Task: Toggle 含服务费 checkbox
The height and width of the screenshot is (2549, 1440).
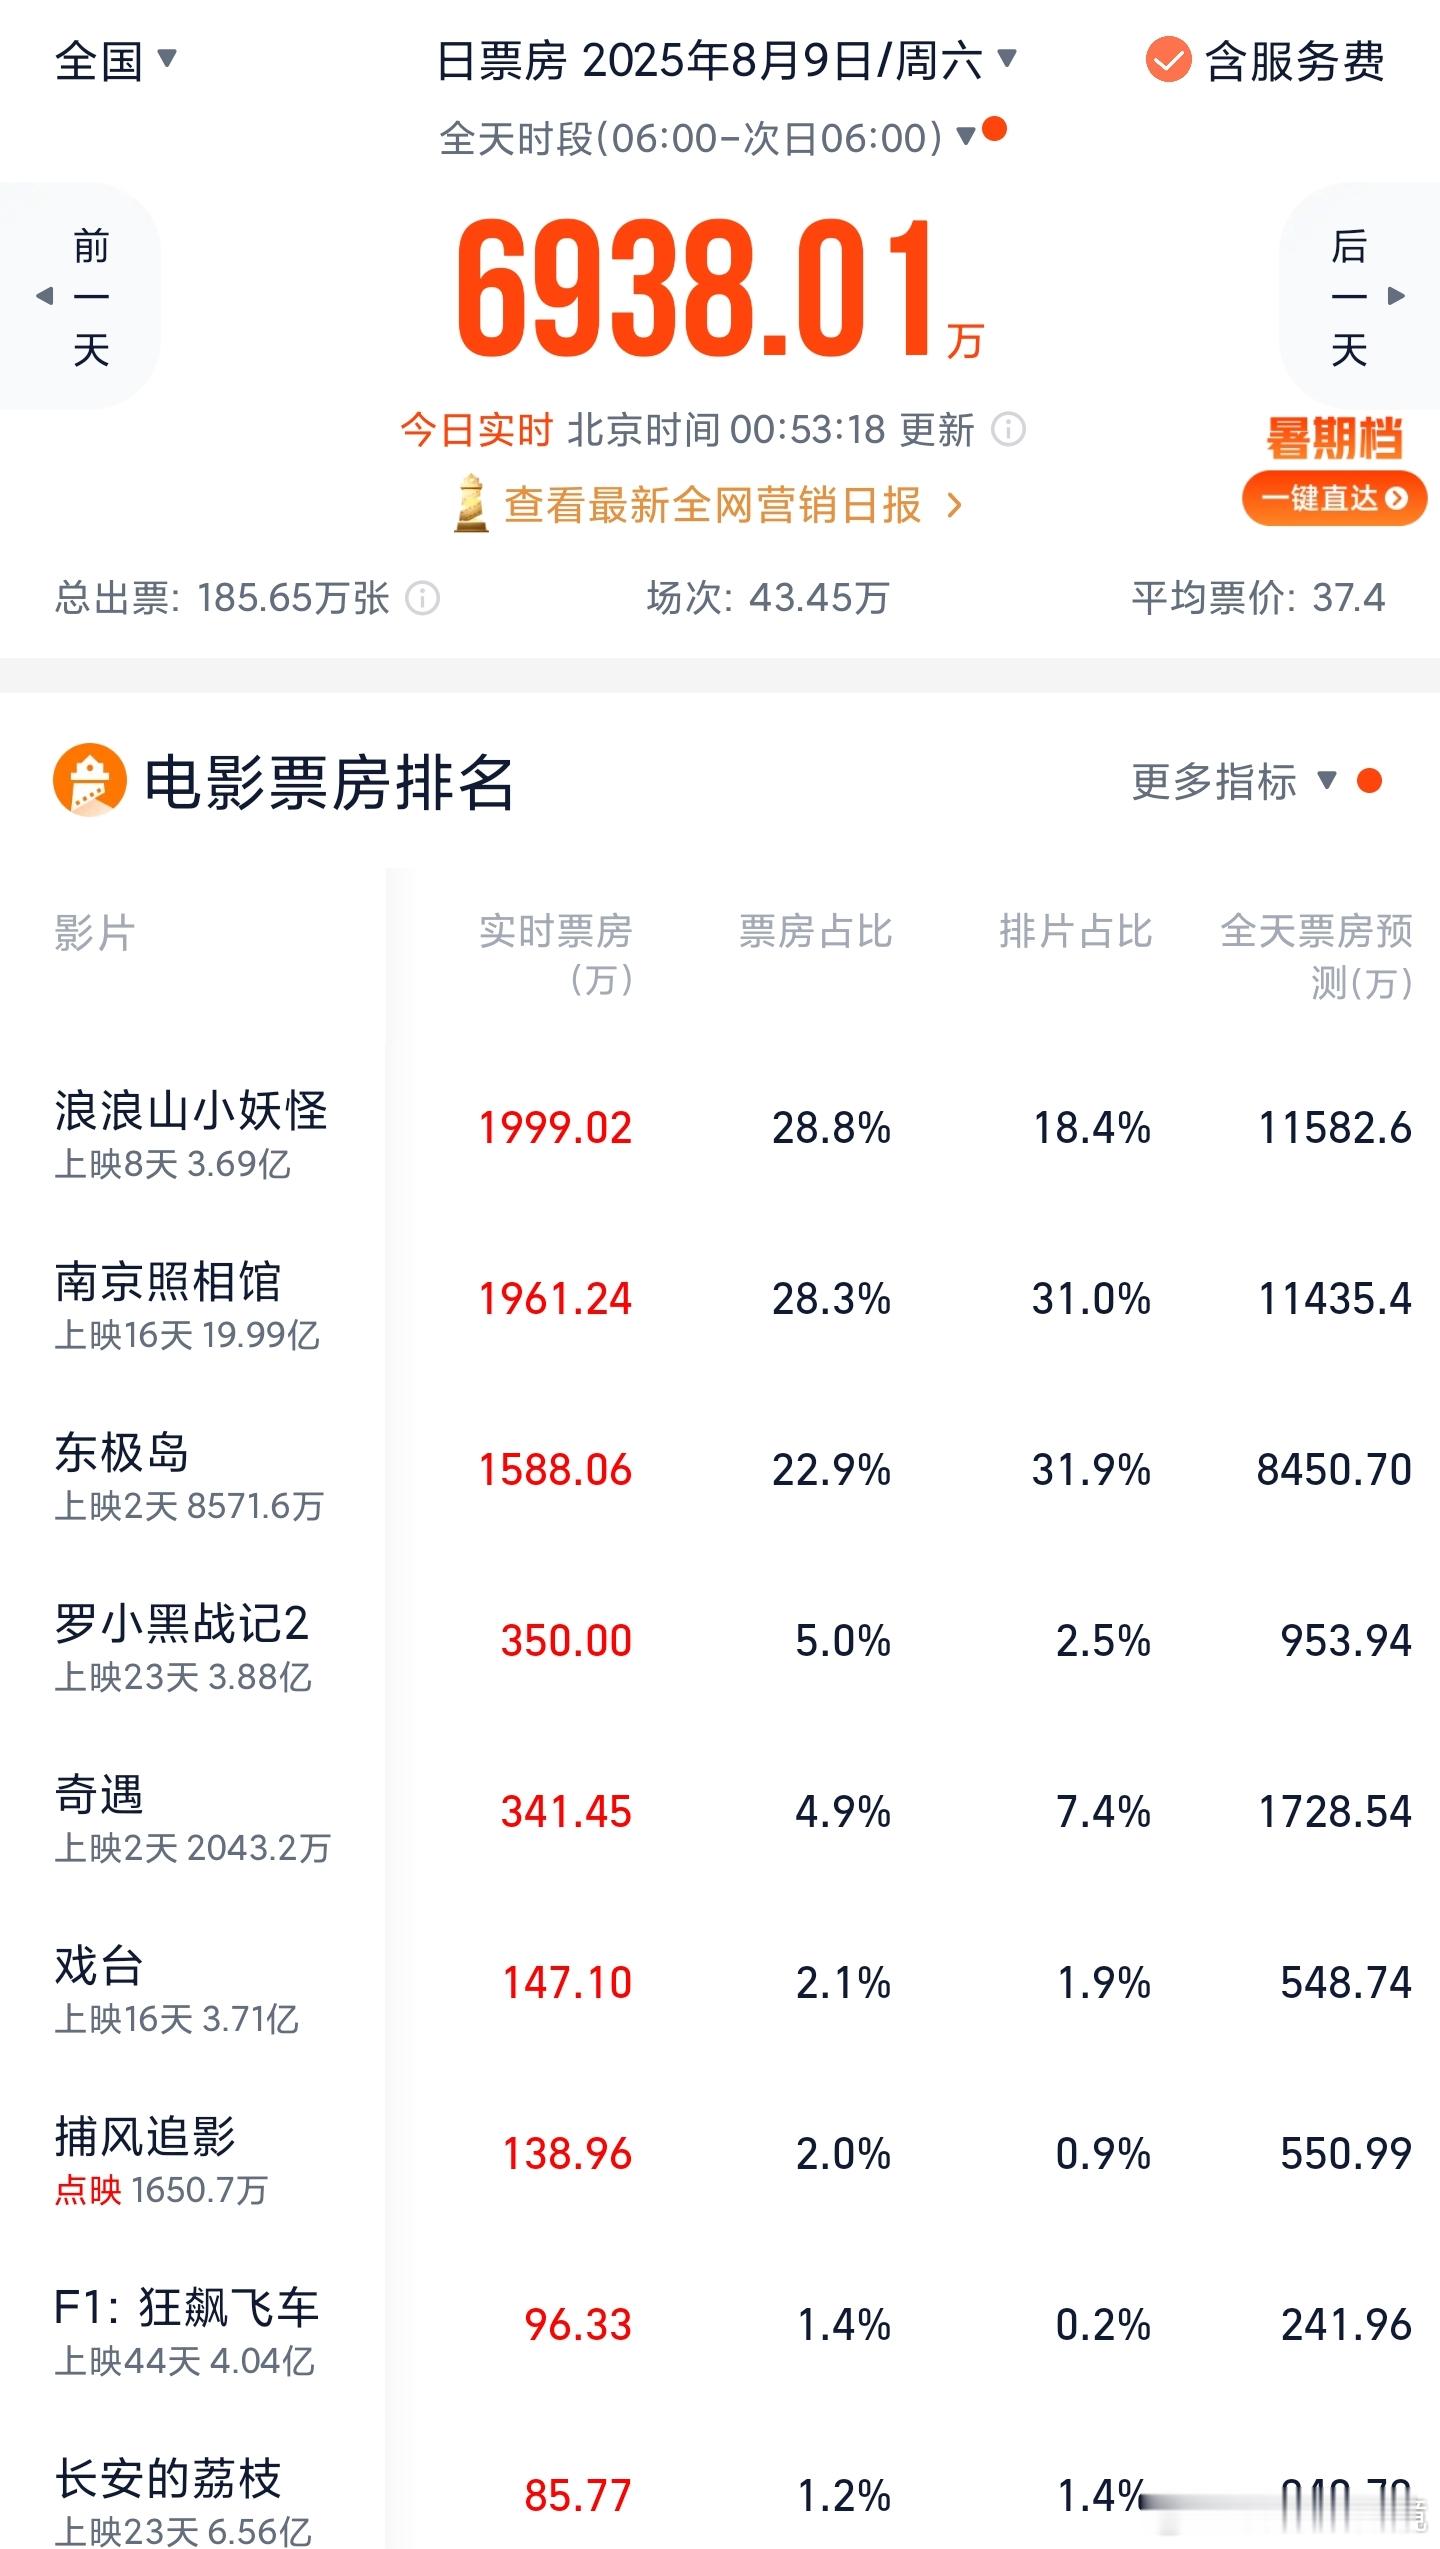Action: click(x=1168, y=60)
